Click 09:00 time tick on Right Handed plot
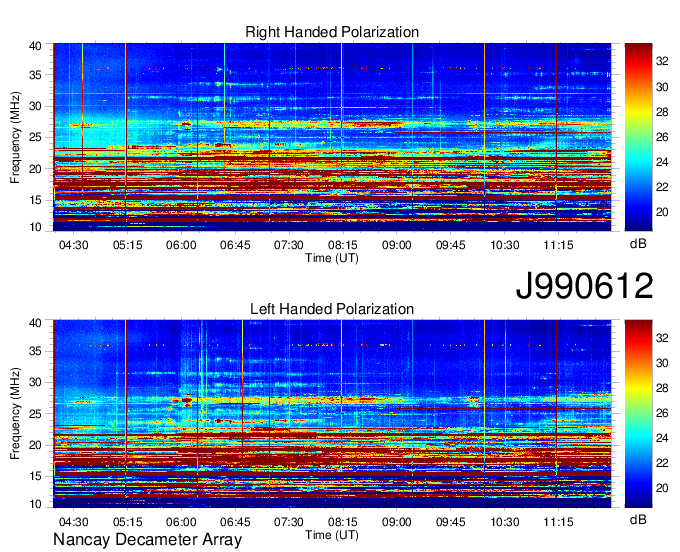Viewport: 680px width, 552px height. point(396,245)
